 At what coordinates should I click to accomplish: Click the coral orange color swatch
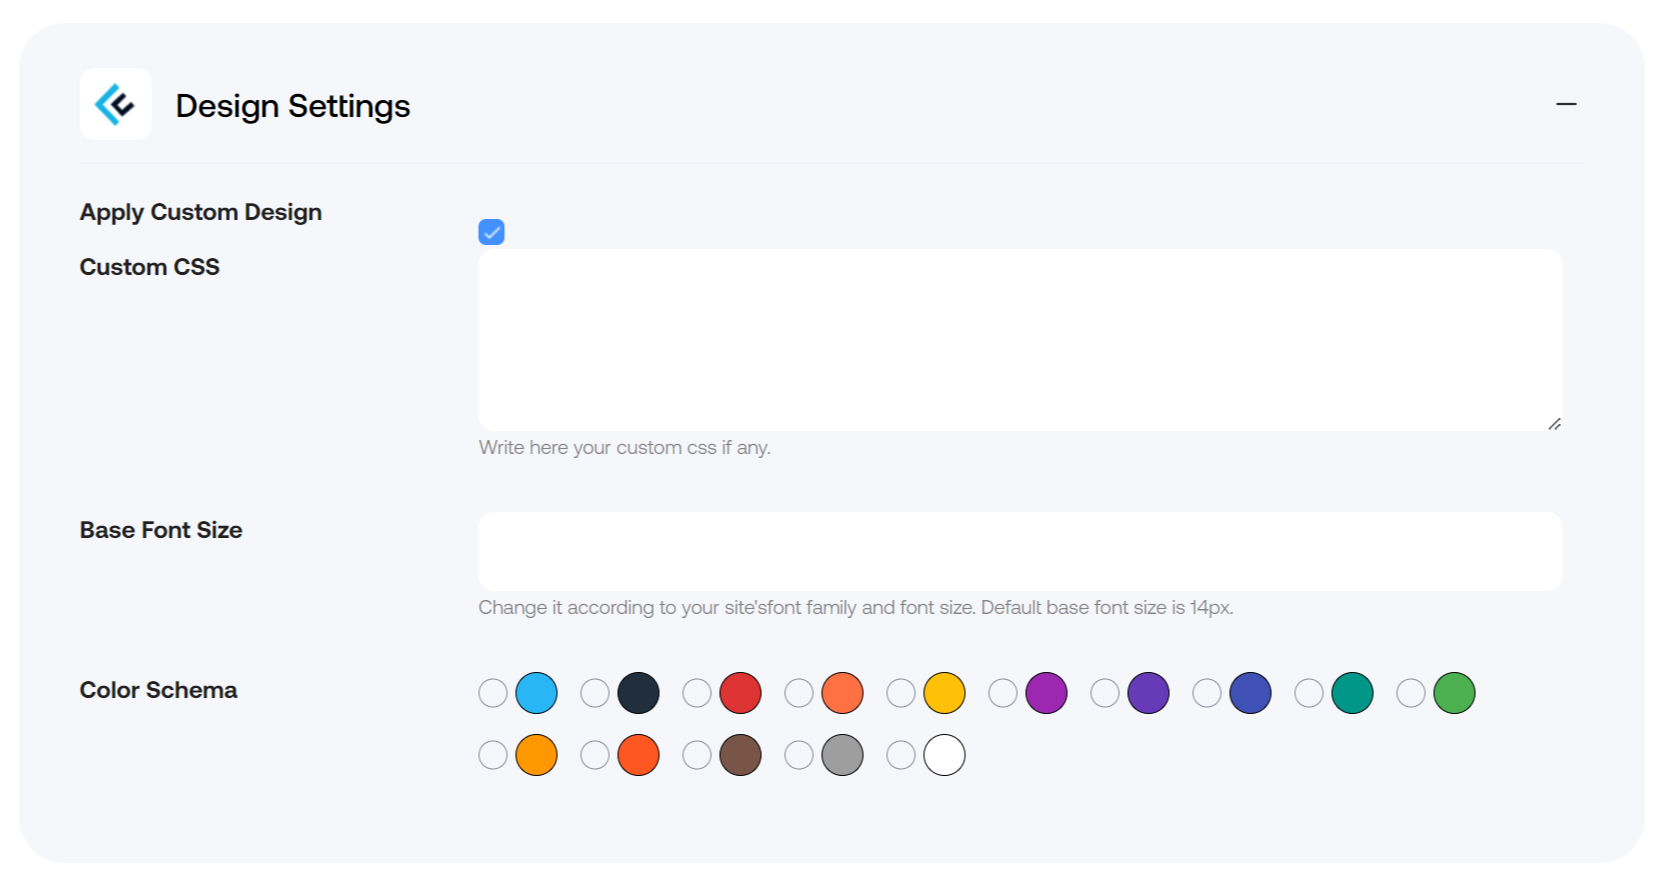tap(842, 693)
